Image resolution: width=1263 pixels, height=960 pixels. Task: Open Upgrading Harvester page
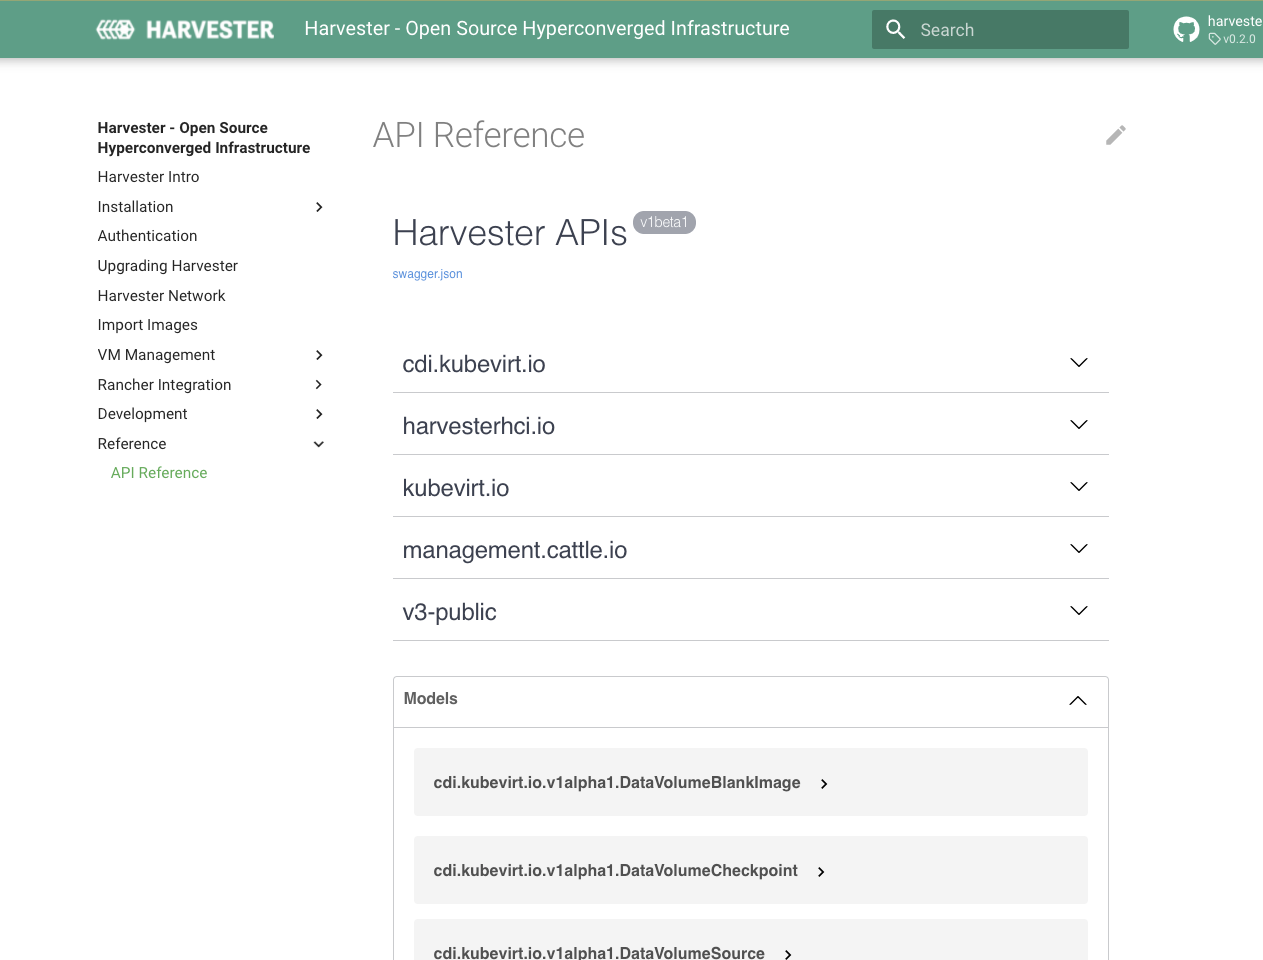167,266
